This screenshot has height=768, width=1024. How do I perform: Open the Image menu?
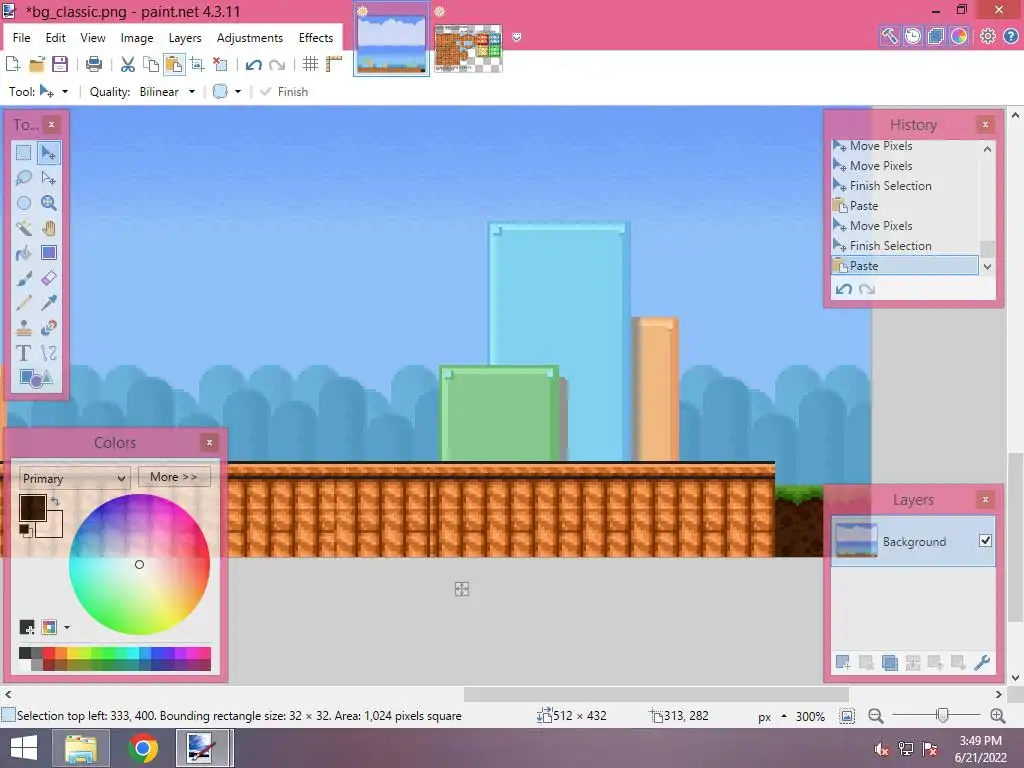(x=136, y=38)
